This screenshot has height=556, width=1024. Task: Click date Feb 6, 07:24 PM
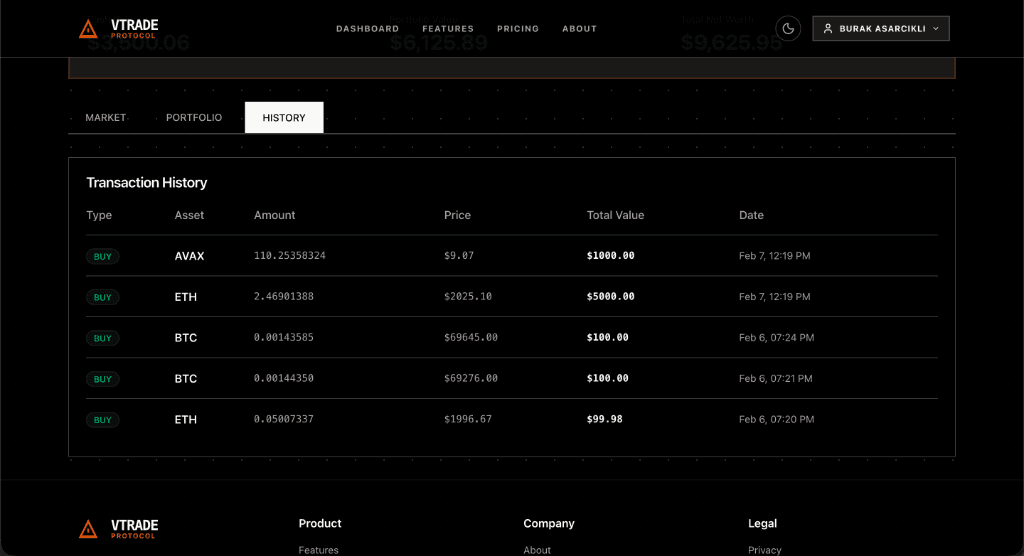(776, 338)
